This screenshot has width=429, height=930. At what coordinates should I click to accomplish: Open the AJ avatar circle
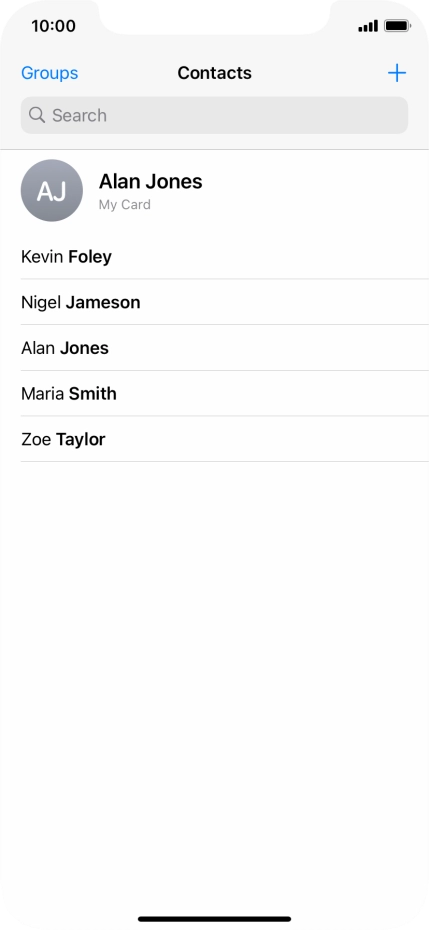(x=52, y=190)
